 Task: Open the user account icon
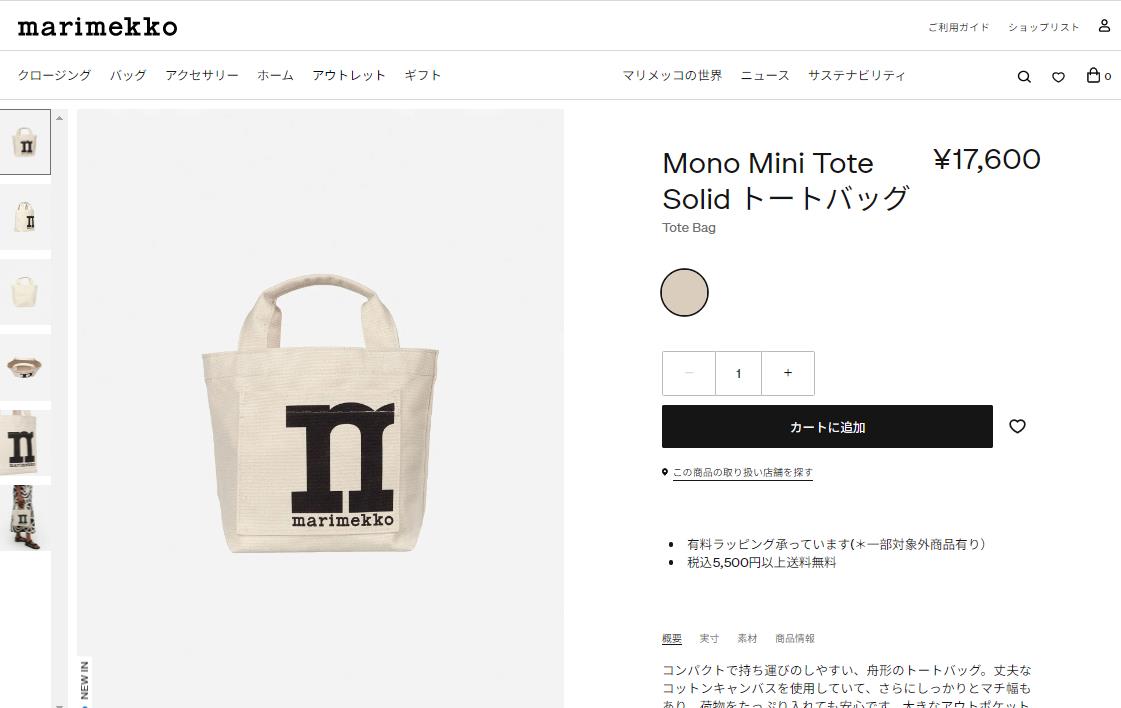click(x=1104, y=26)
